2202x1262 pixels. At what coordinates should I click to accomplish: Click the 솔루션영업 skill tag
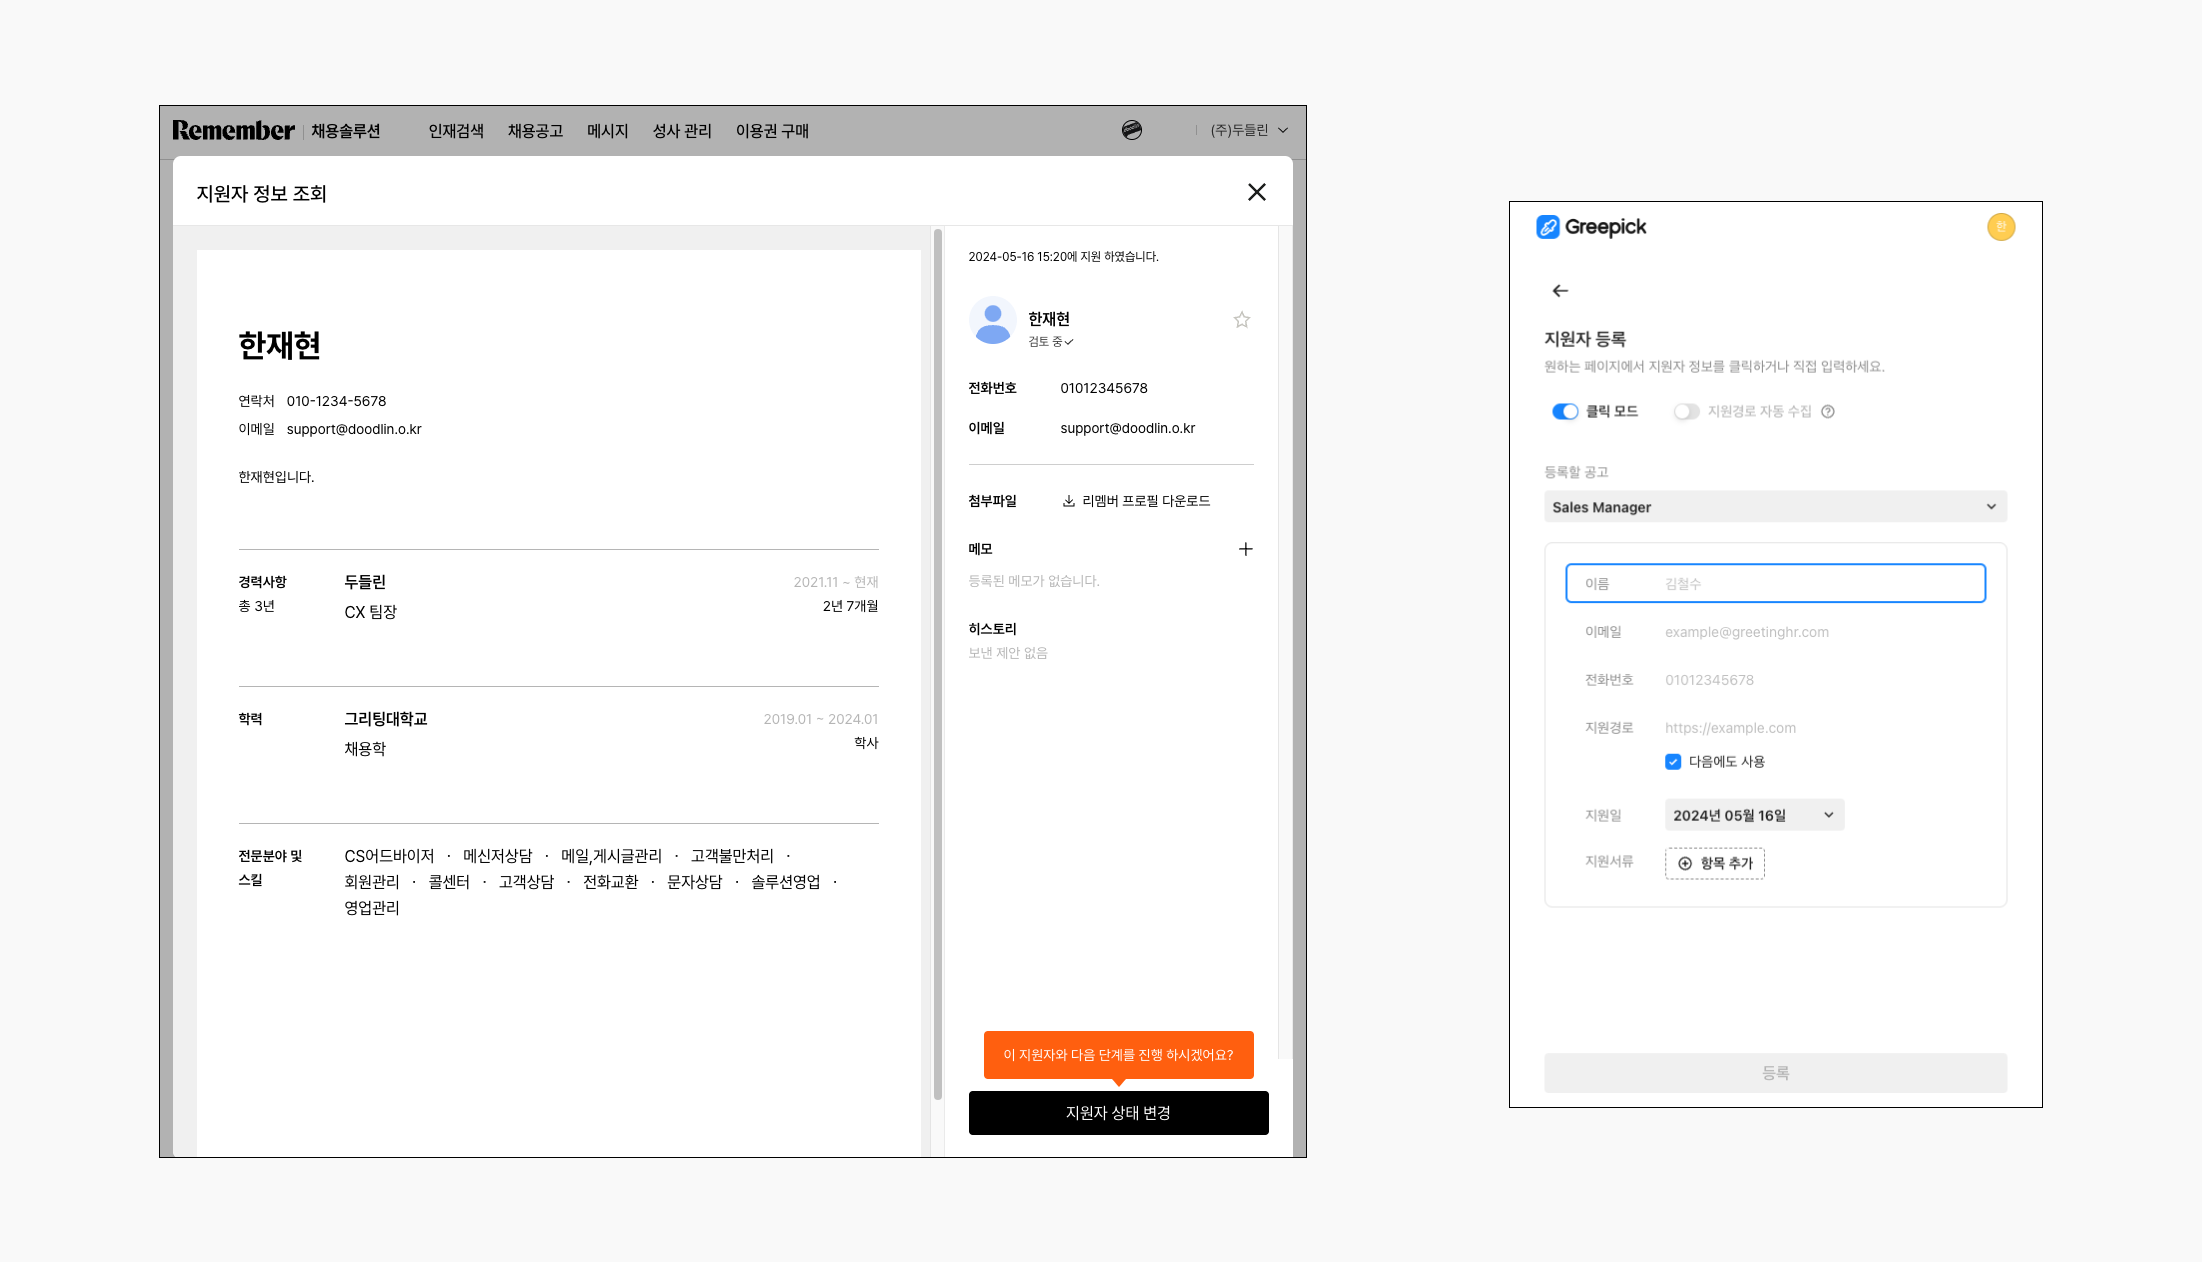click(x=786, y=882)
